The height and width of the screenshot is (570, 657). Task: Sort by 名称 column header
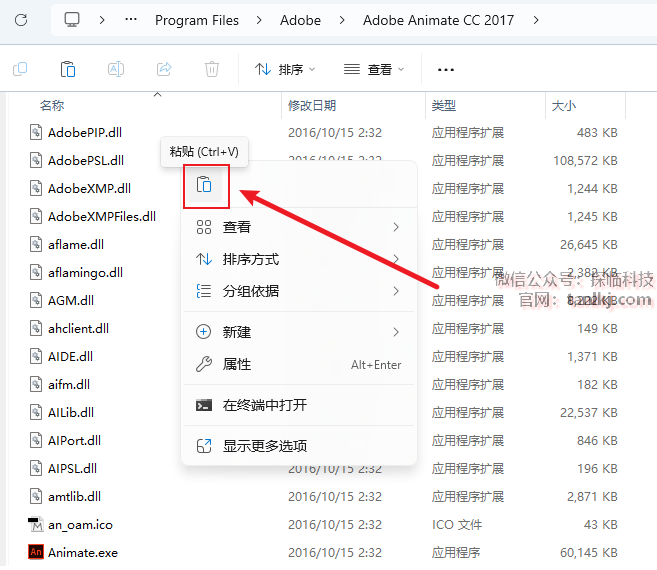(x=52, y=106)
